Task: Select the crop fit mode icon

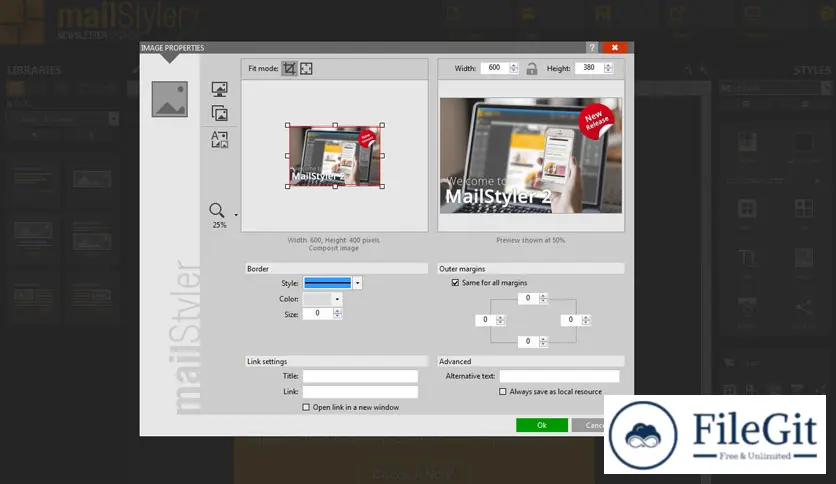Action: point(289,68)
